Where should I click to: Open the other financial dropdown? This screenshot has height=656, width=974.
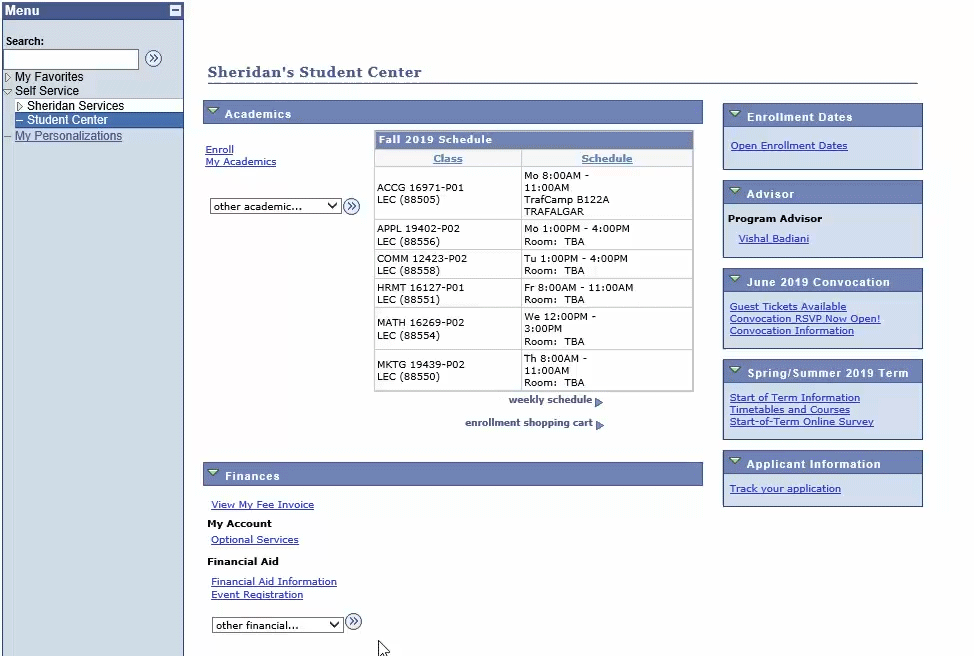coord(277,625)
